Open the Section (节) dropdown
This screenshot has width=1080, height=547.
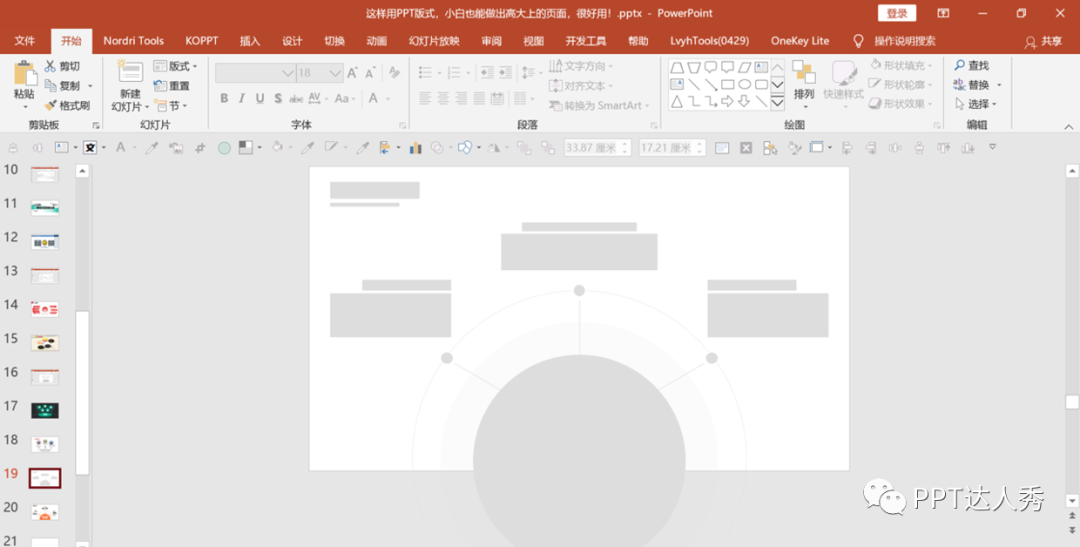(171, 105)
